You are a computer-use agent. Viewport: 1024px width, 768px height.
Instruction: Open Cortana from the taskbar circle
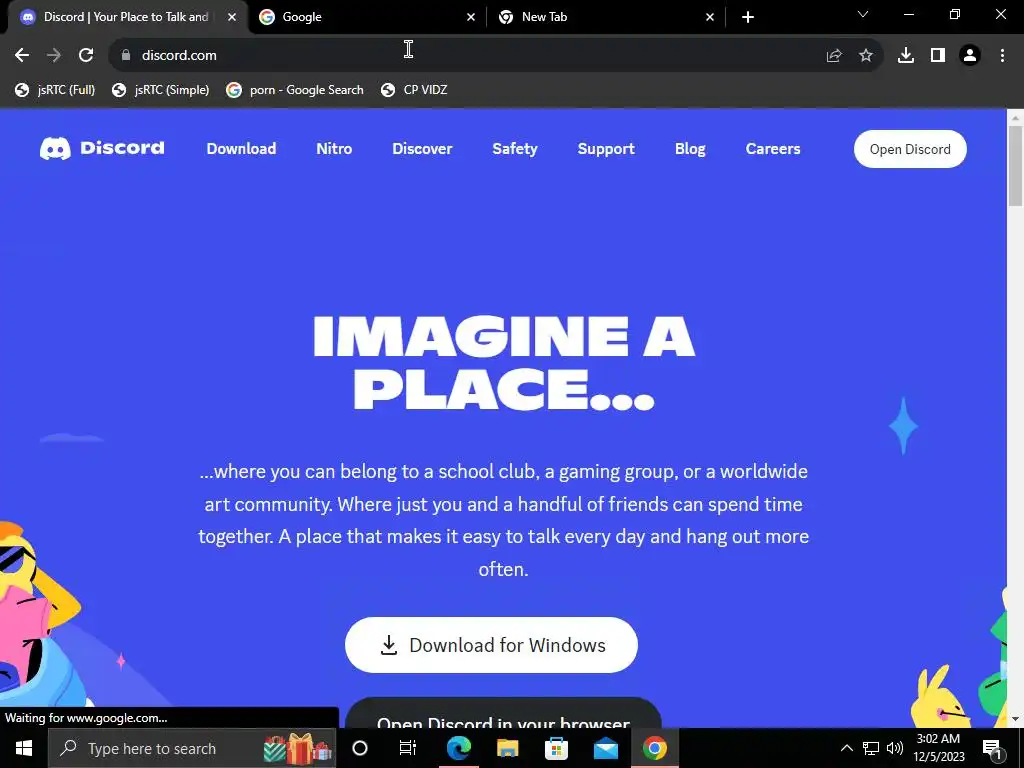click(x=360, y=748)
